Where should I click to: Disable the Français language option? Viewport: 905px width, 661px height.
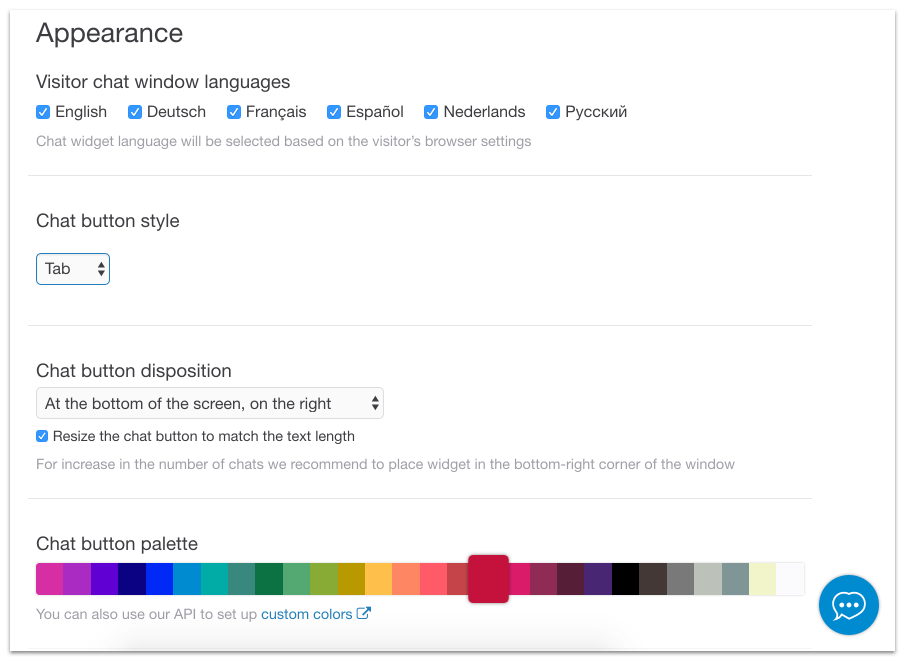click(x=234, y=112)
